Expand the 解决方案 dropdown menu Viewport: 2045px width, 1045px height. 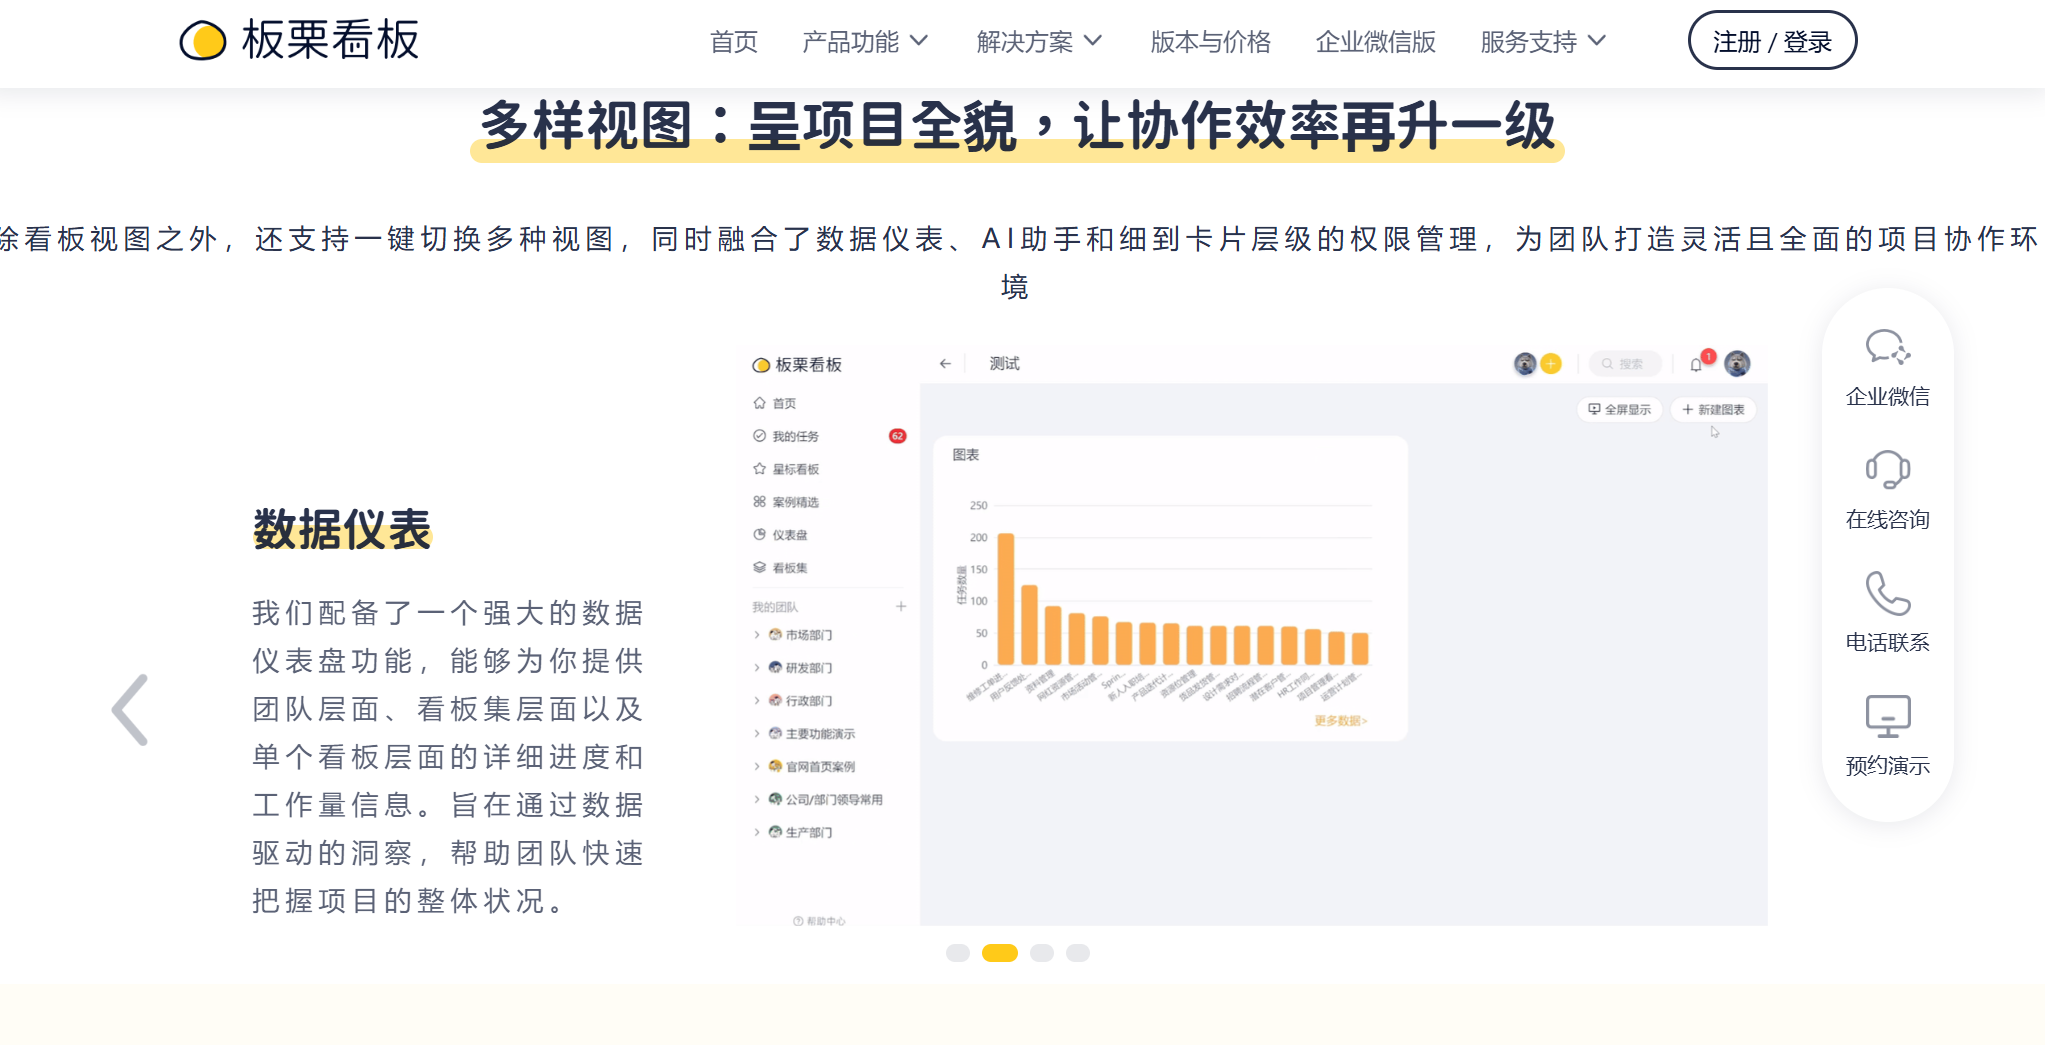1039,42
